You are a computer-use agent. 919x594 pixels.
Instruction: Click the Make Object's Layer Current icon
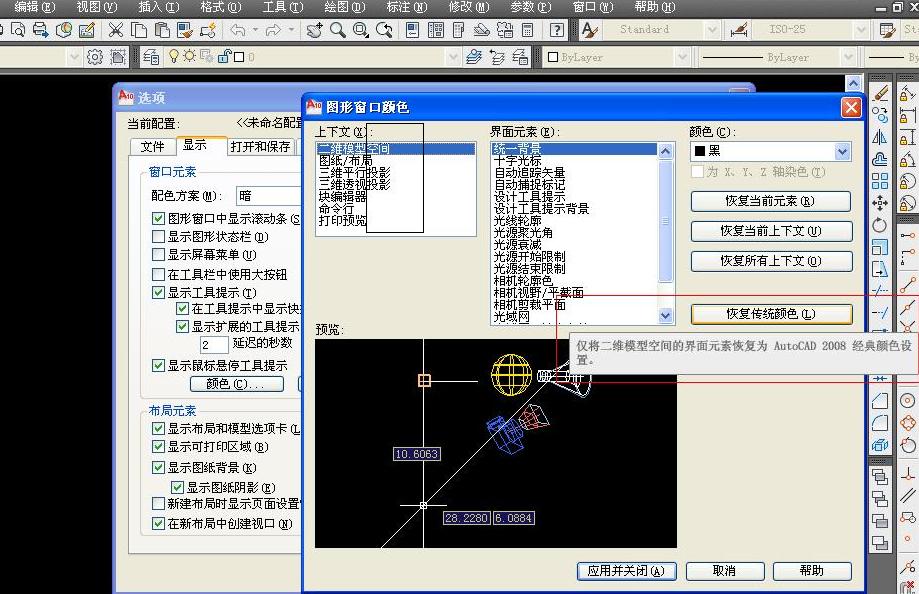click(474, 57)
